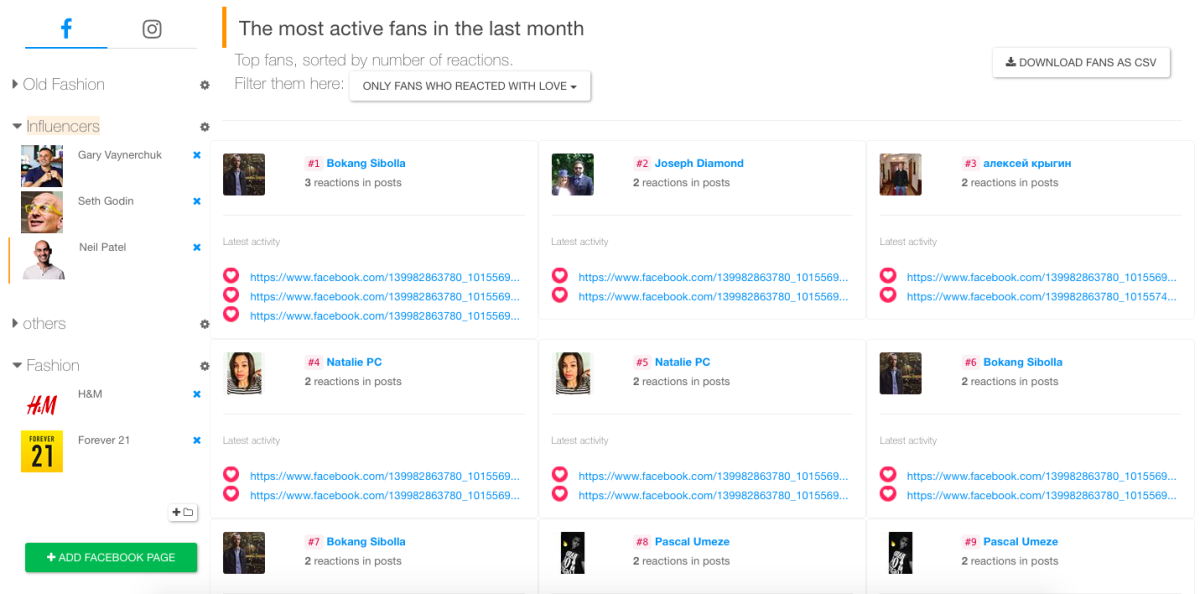Viewport: 1200px width, 594px height.
Task: Switch to the Instagram tab
Action: click(152, 29)
